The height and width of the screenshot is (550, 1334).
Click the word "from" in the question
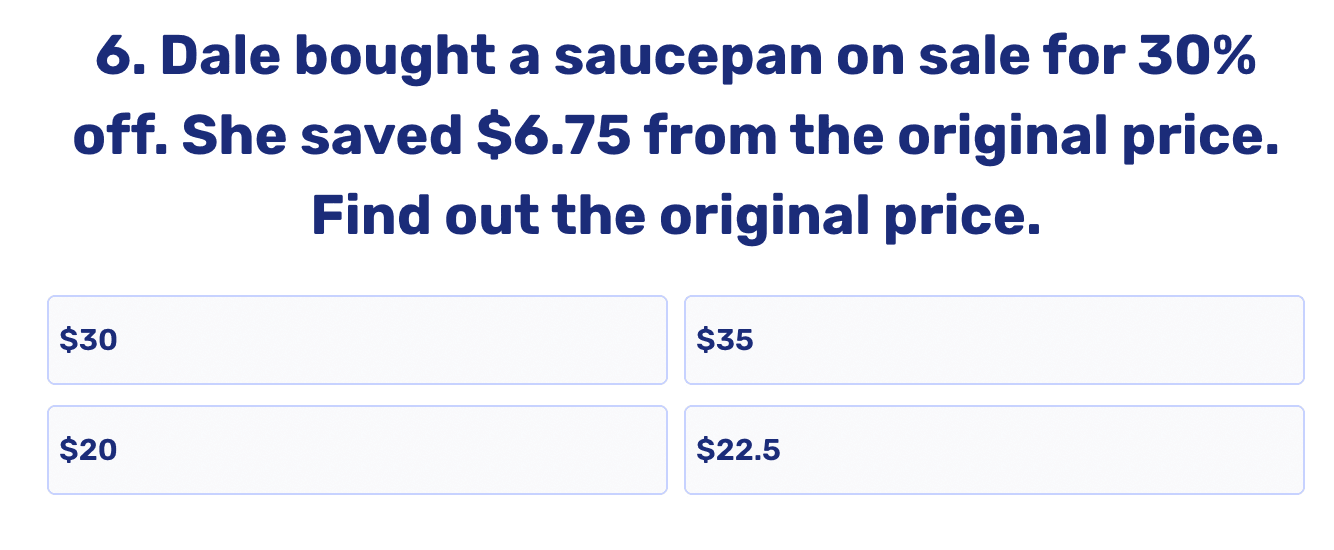pyautogui.click(x=710, y=137)
